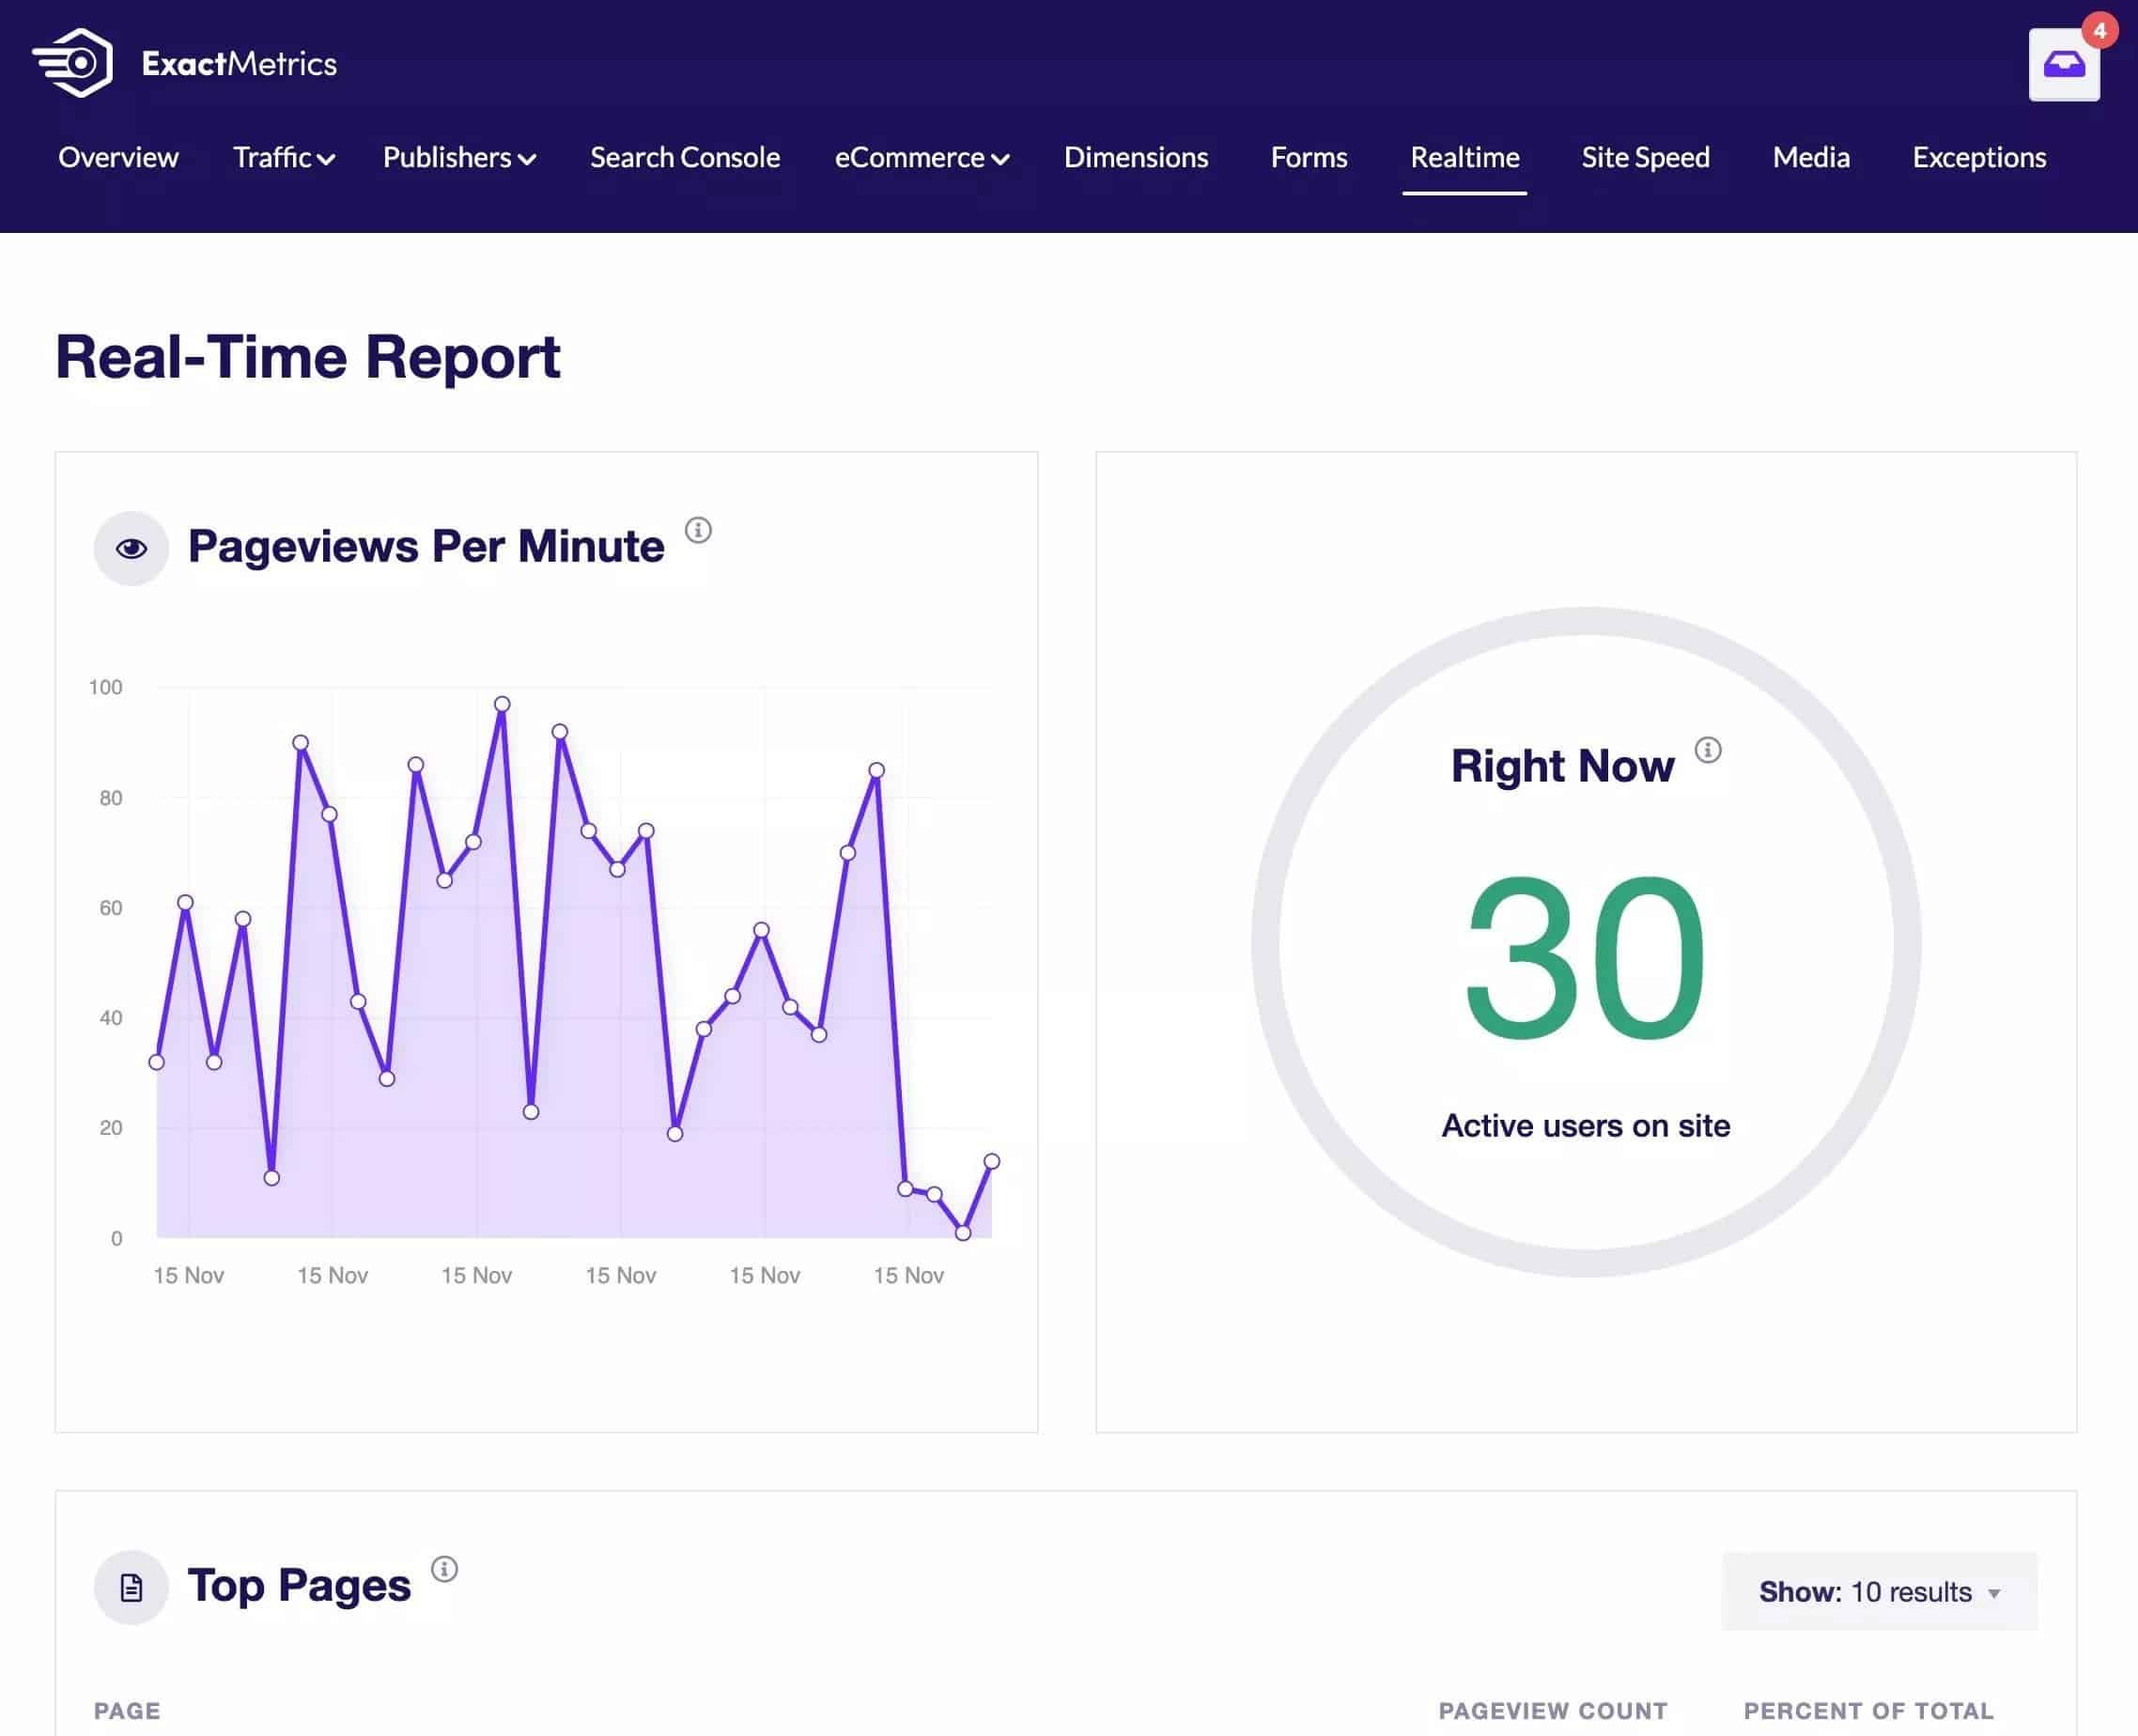Image resolution: width=2138 pixels, height=1736 pixels.
Task: Click the ExactMetrics logo icon
Action: [73, 62]
